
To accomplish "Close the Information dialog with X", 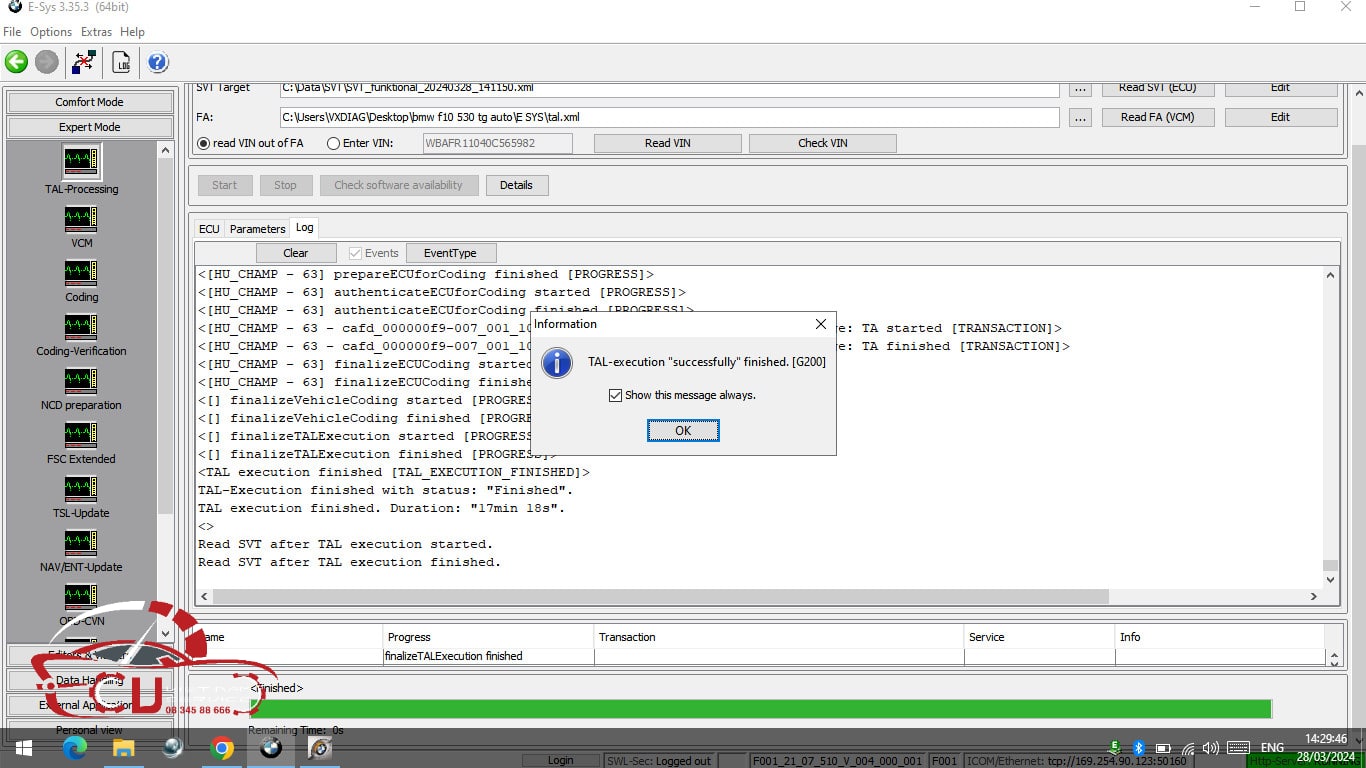I will pyautogui.click(x=821, y=324).
